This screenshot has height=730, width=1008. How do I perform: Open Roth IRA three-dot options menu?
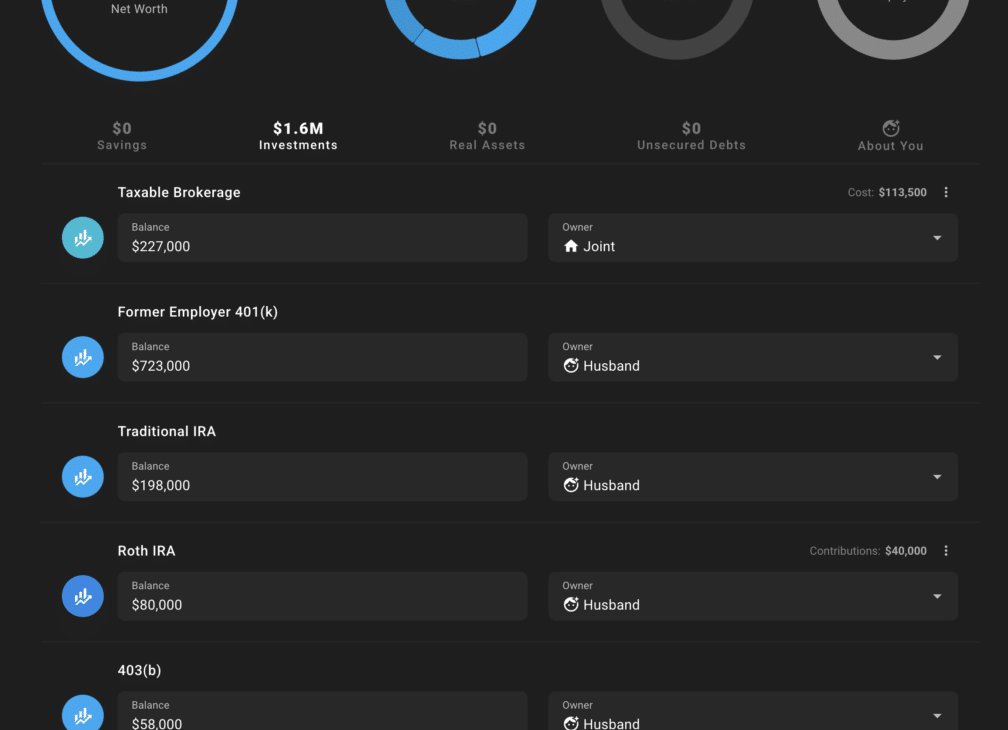coord(946,551)
